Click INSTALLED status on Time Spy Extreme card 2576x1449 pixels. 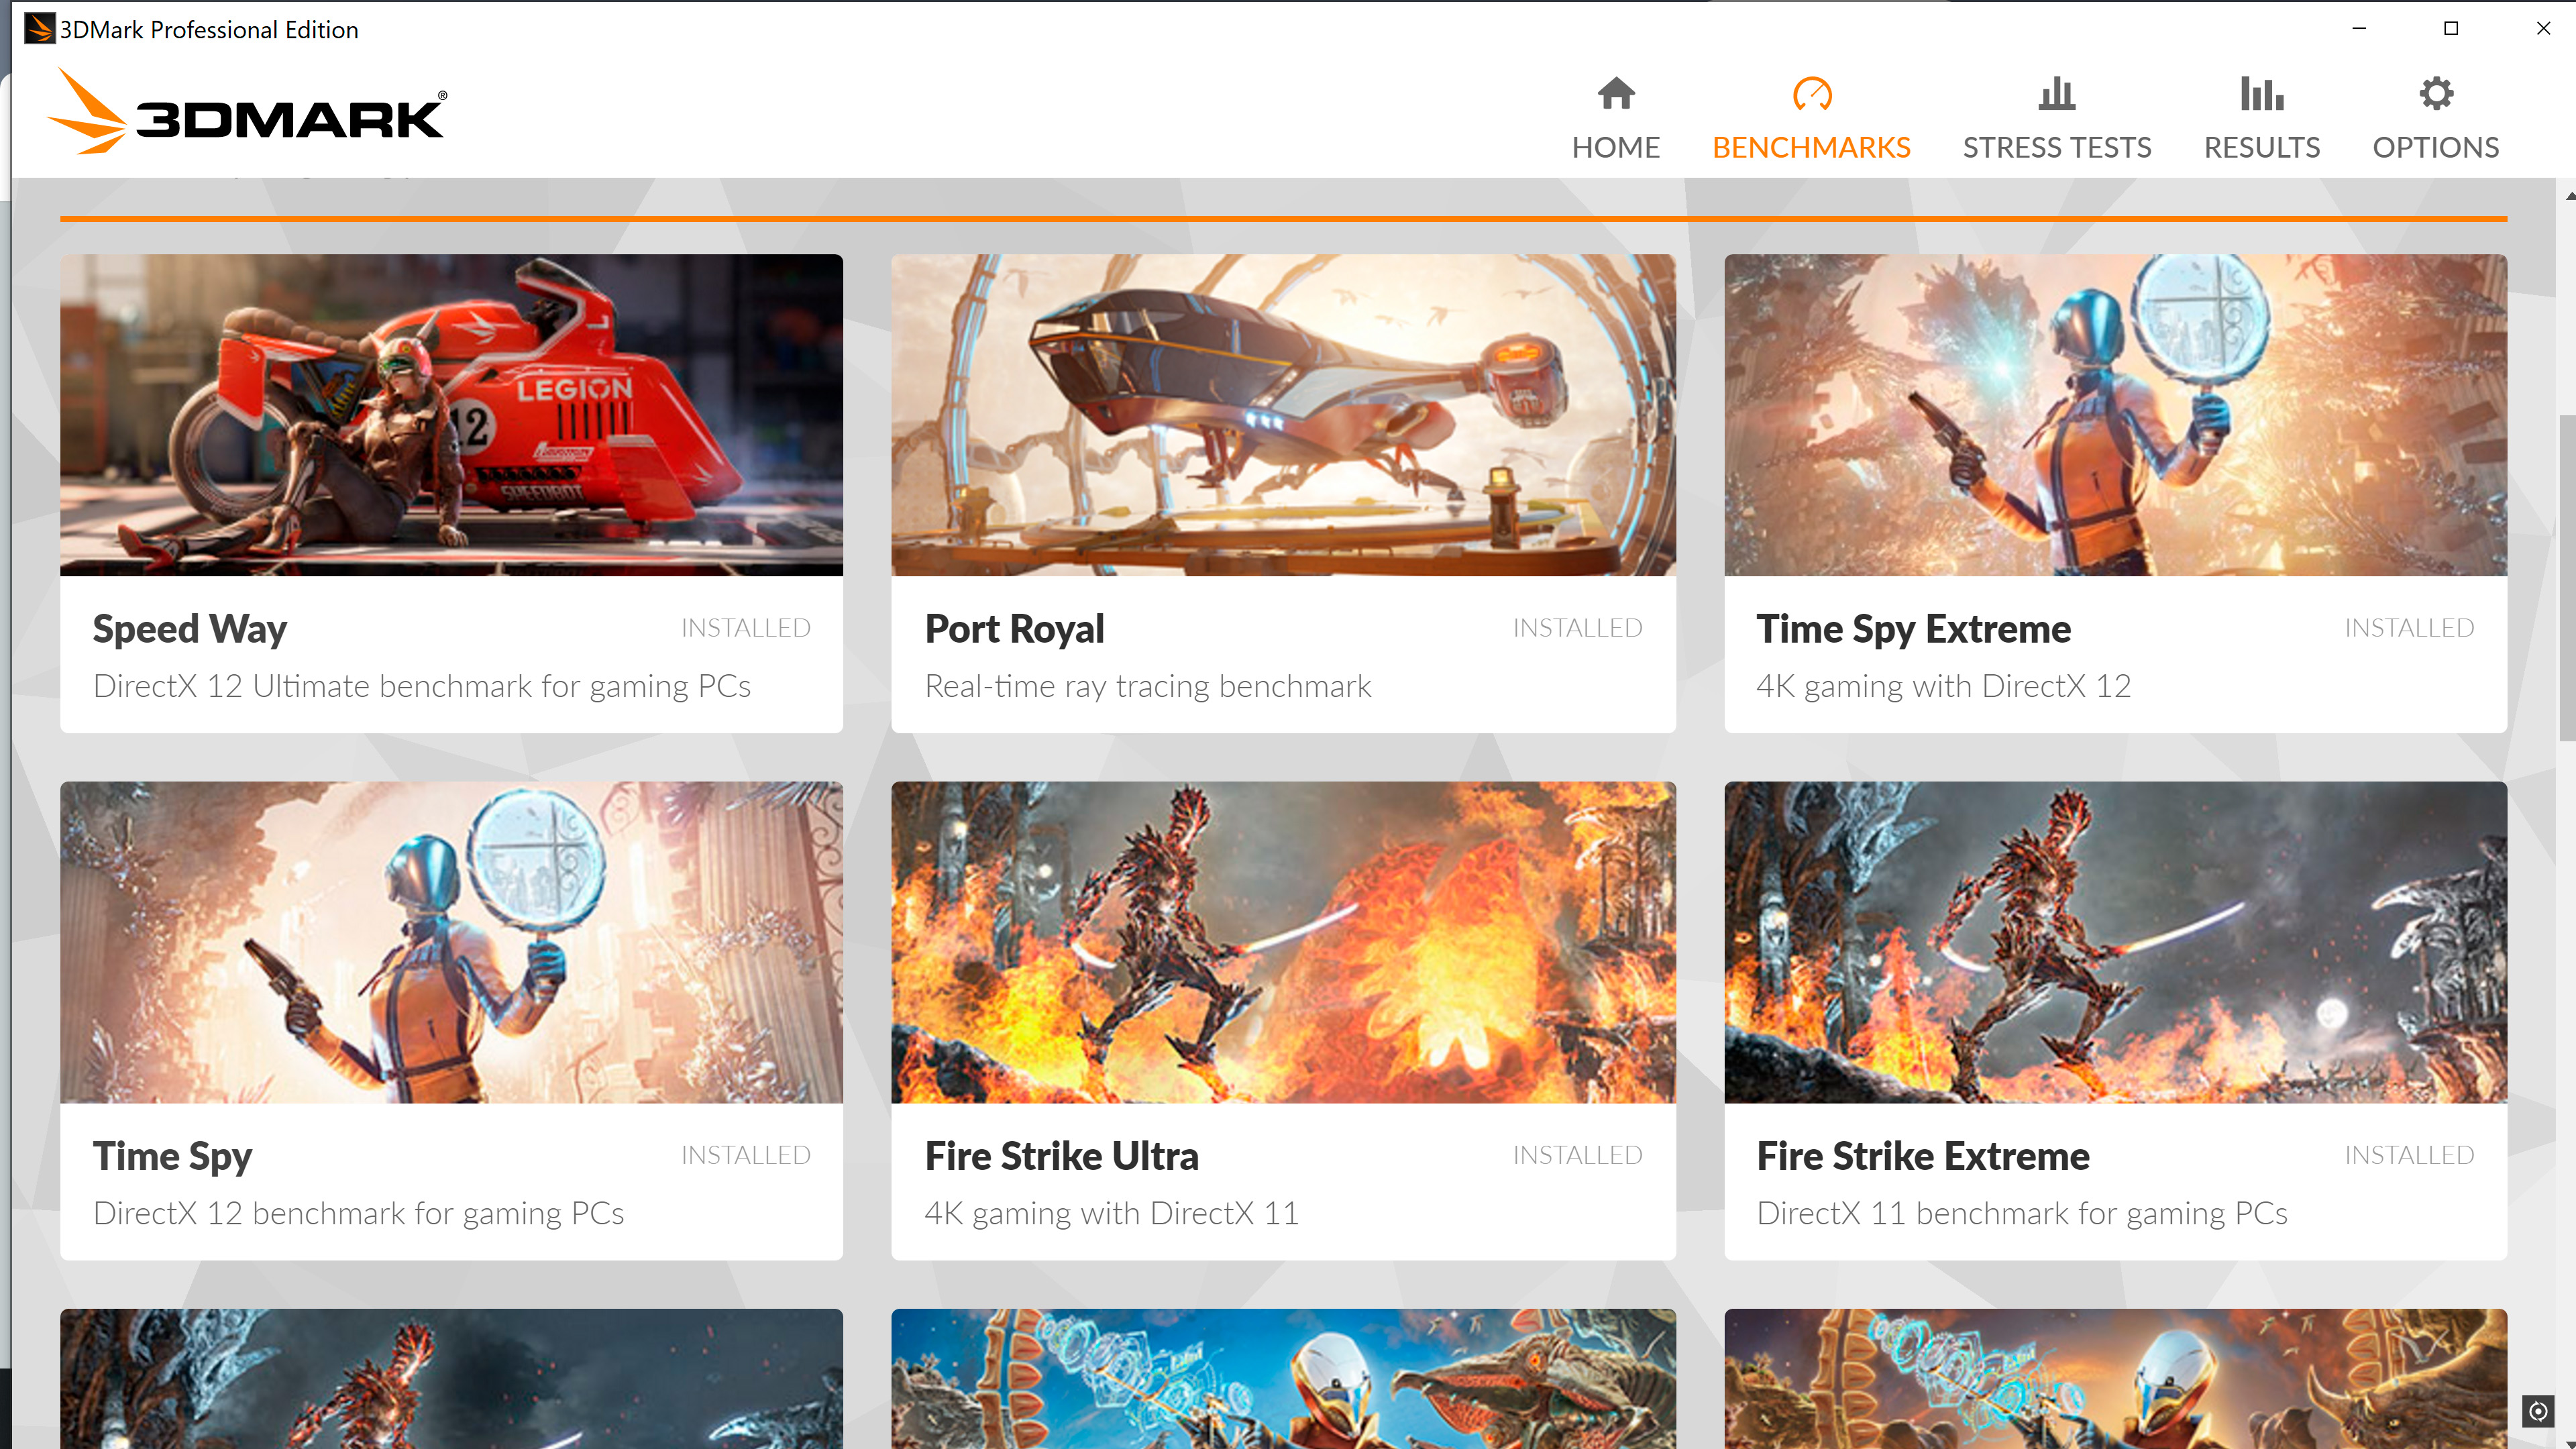click(x=2409, y=628)
